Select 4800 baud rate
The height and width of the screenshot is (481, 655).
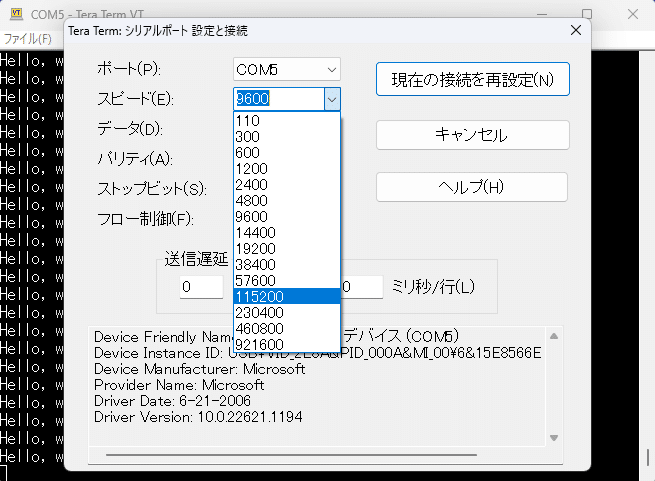coord(287,201)
